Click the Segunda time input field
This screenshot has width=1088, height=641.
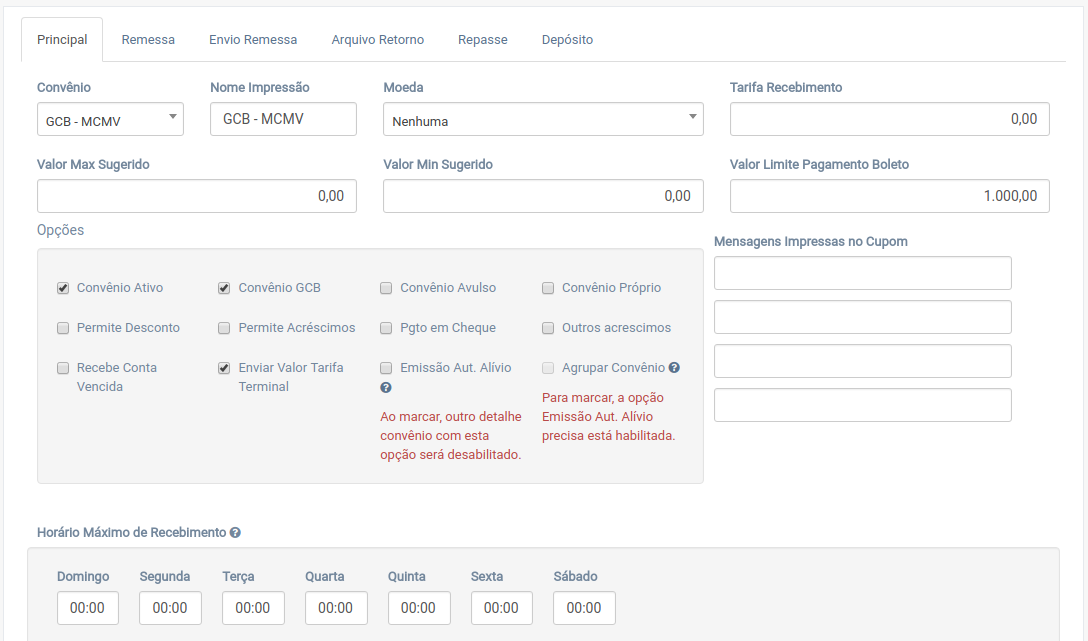[x=170, y=608]
